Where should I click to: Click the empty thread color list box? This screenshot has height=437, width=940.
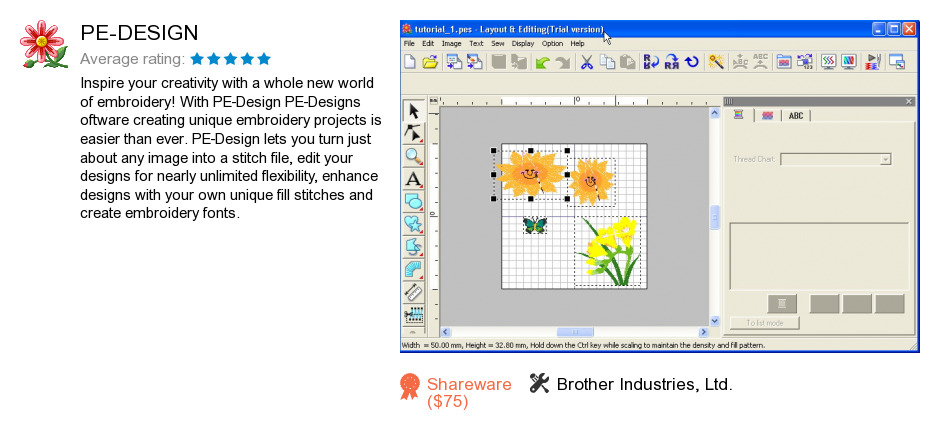pos(819,256)
